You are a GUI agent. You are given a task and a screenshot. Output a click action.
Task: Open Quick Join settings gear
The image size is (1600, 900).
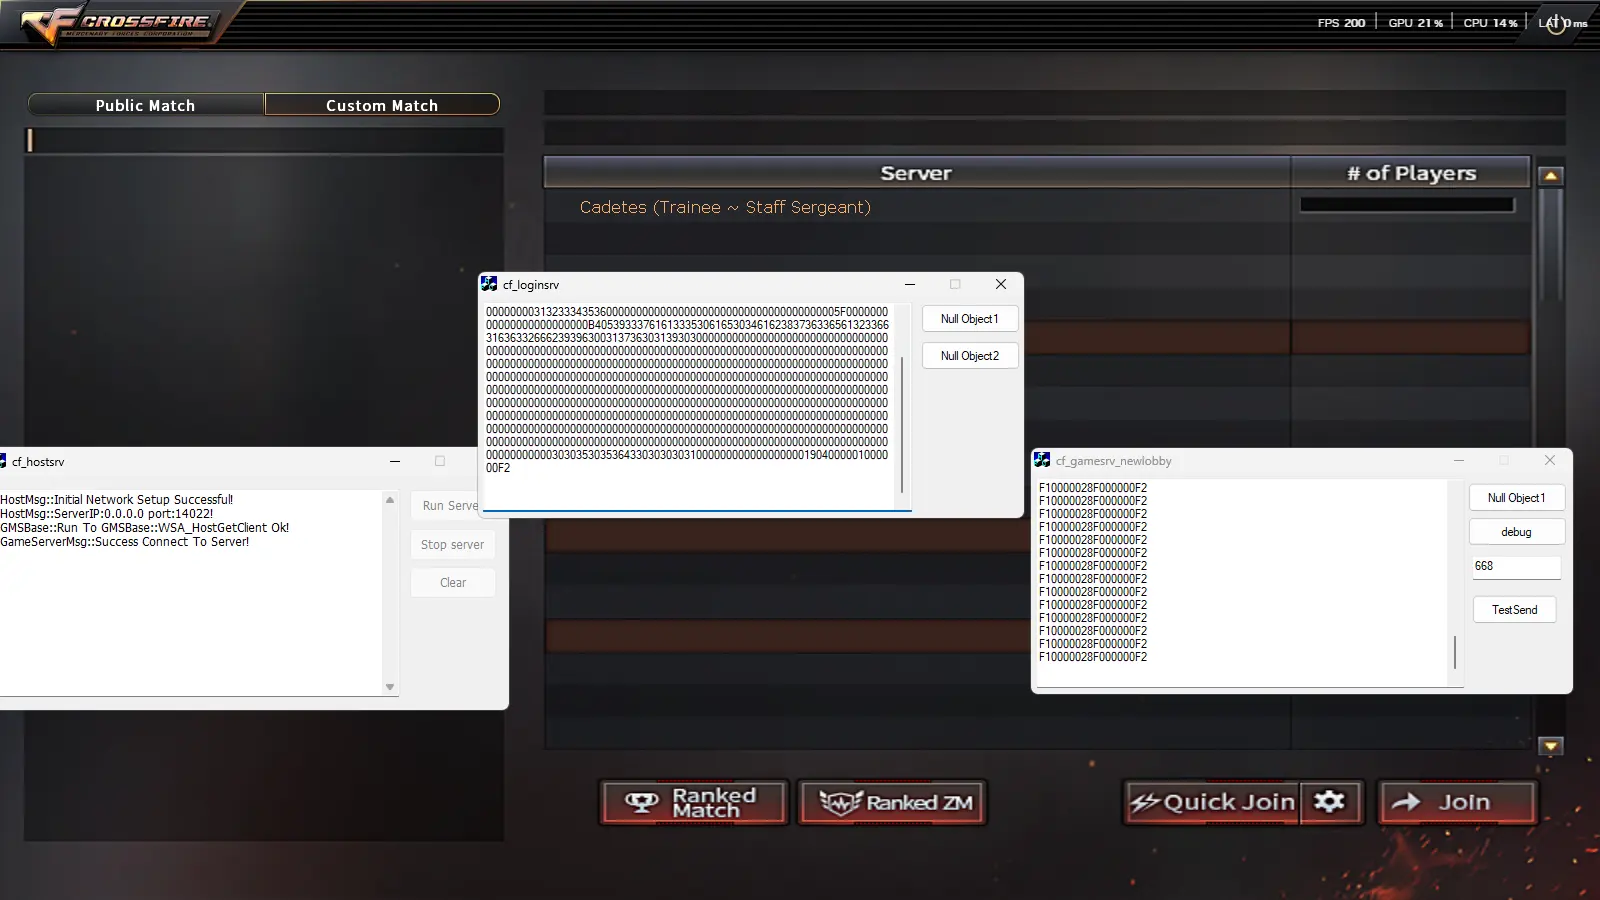pos(1330,802)
